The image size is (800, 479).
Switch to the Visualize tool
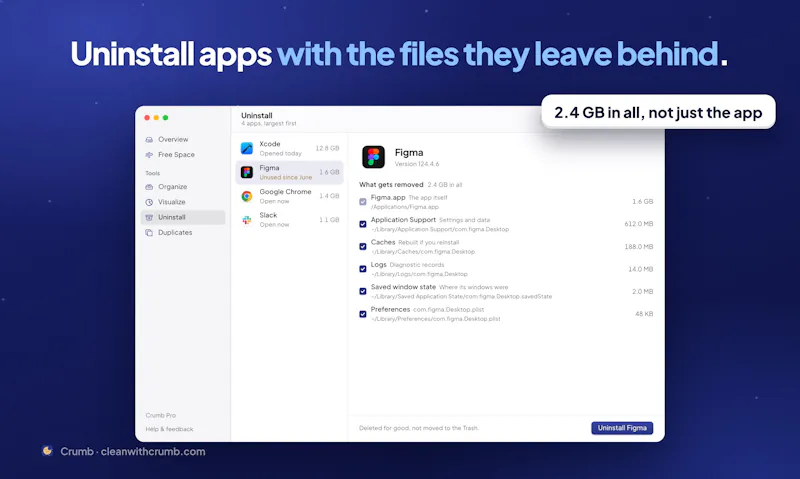pos(183,202)
